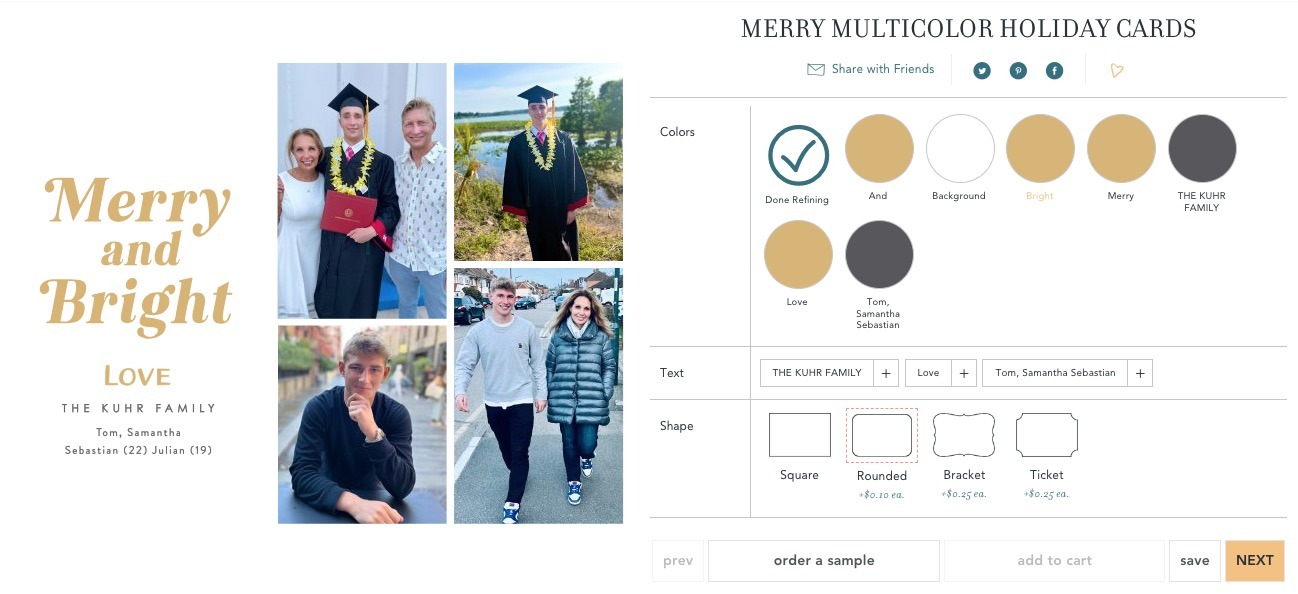
Task: Select the Rounded card shape
Action: pos(882,435)
